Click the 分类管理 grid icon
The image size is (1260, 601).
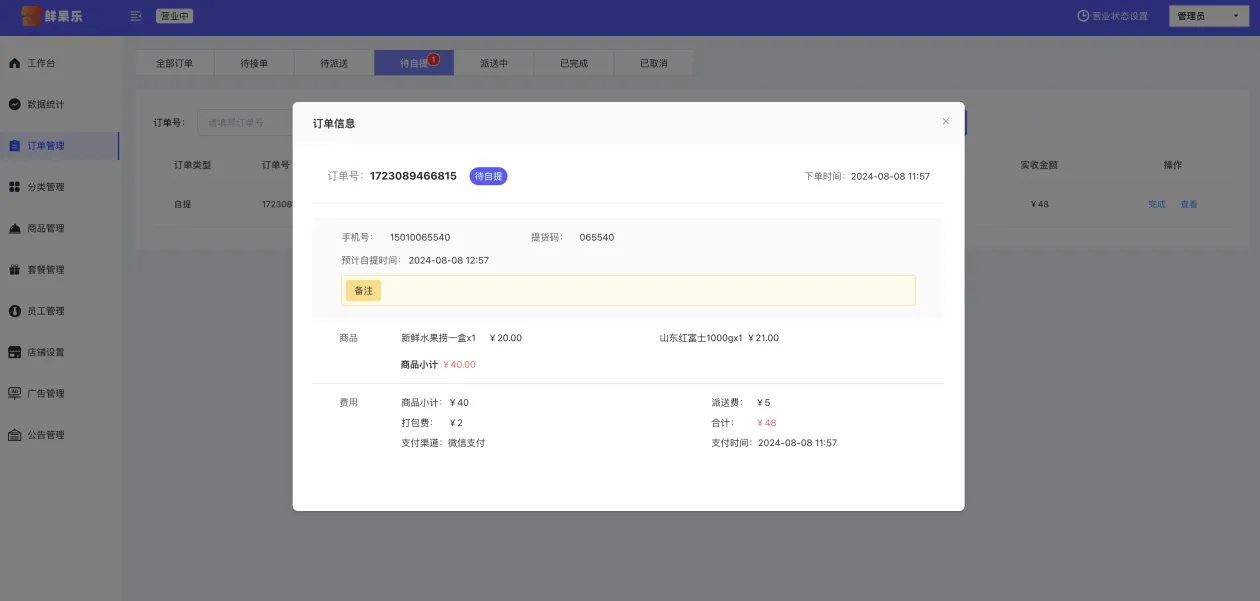[15, 187]
